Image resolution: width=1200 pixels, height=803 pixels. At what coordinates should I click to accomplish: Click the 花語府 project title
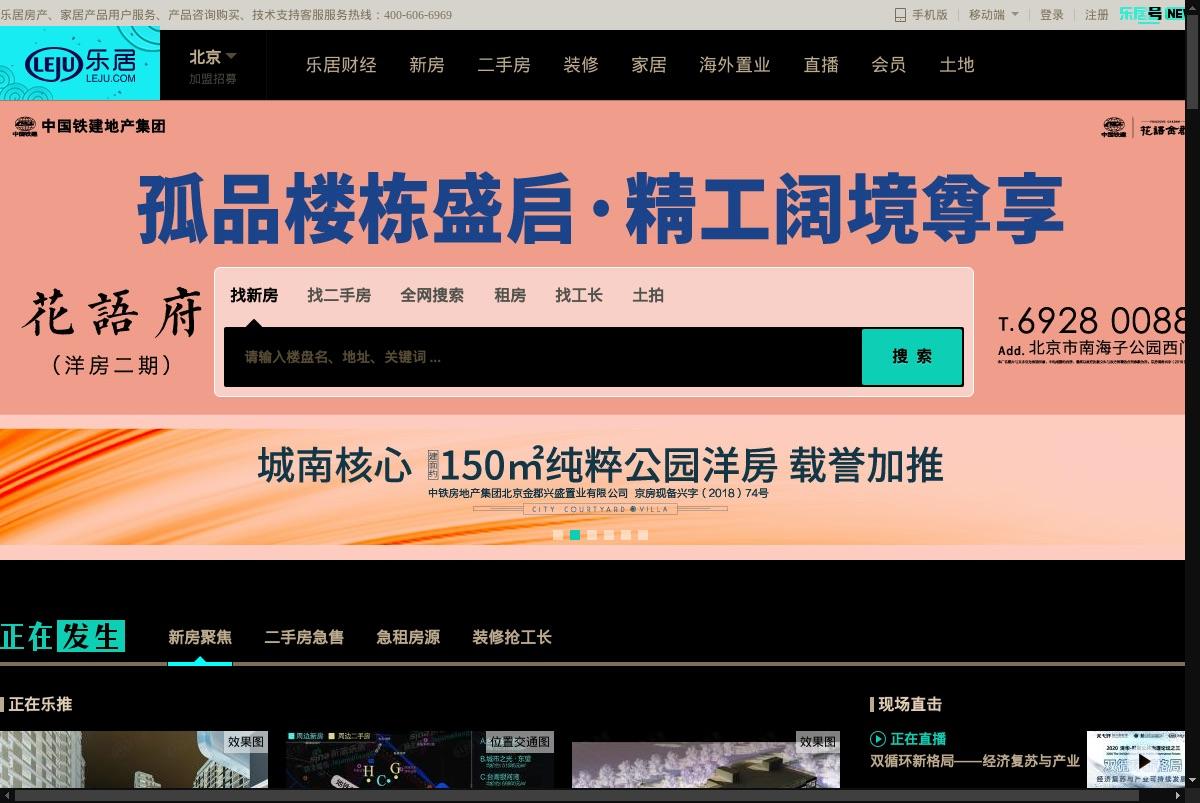[x=113, y=313]
